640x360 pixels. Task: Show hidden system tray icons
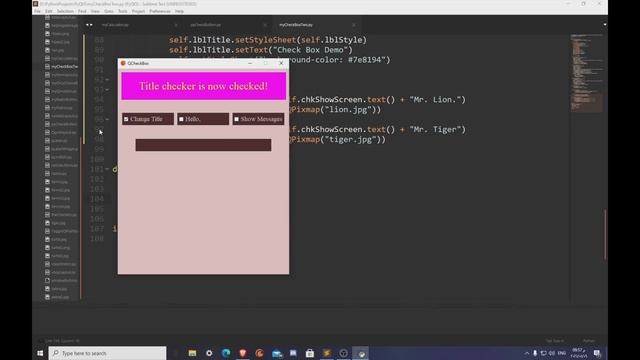click(x=527, y=353)
